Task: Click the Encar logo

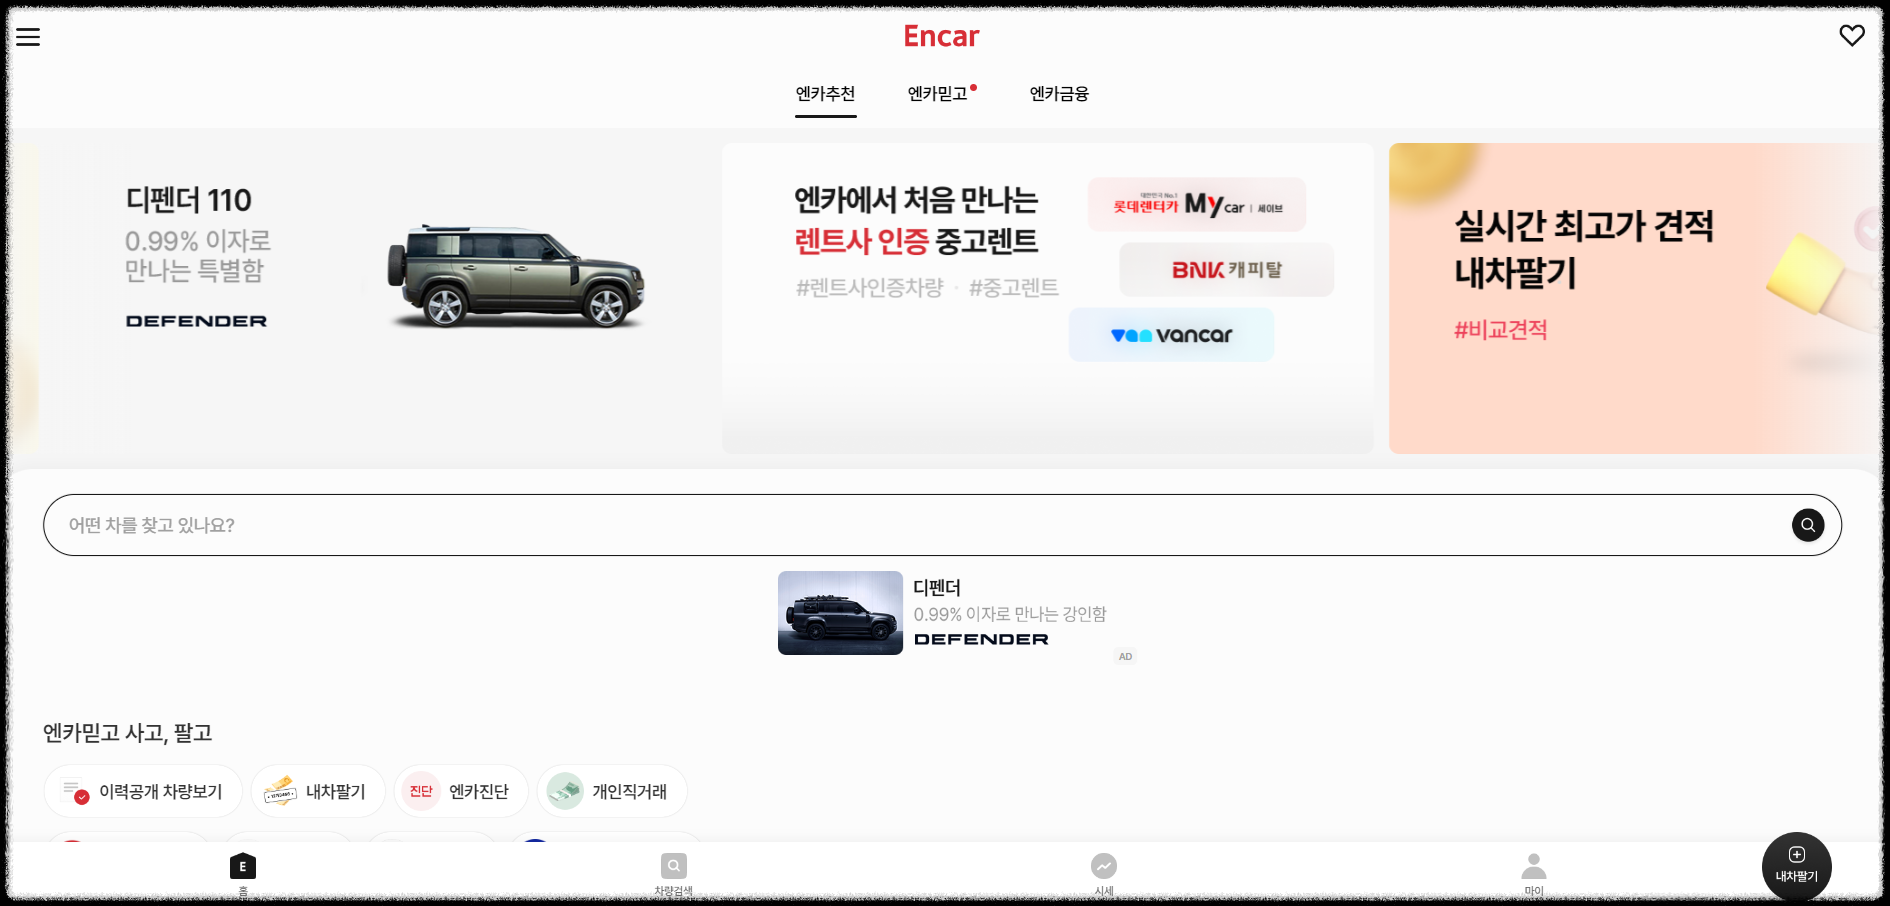Action: tap(941, 37)
